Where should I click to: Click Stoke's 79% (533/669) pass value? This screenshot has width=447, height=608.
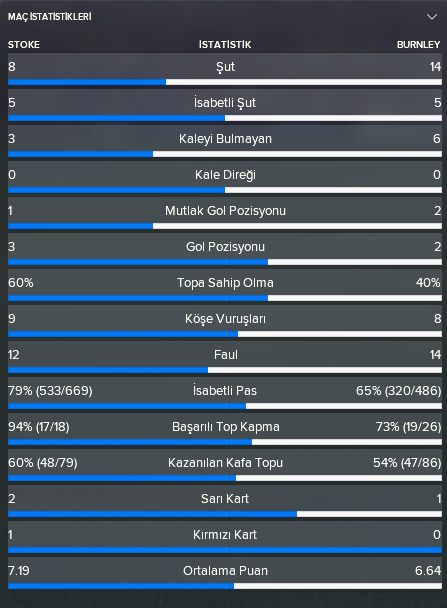click(x=50, y=390)
